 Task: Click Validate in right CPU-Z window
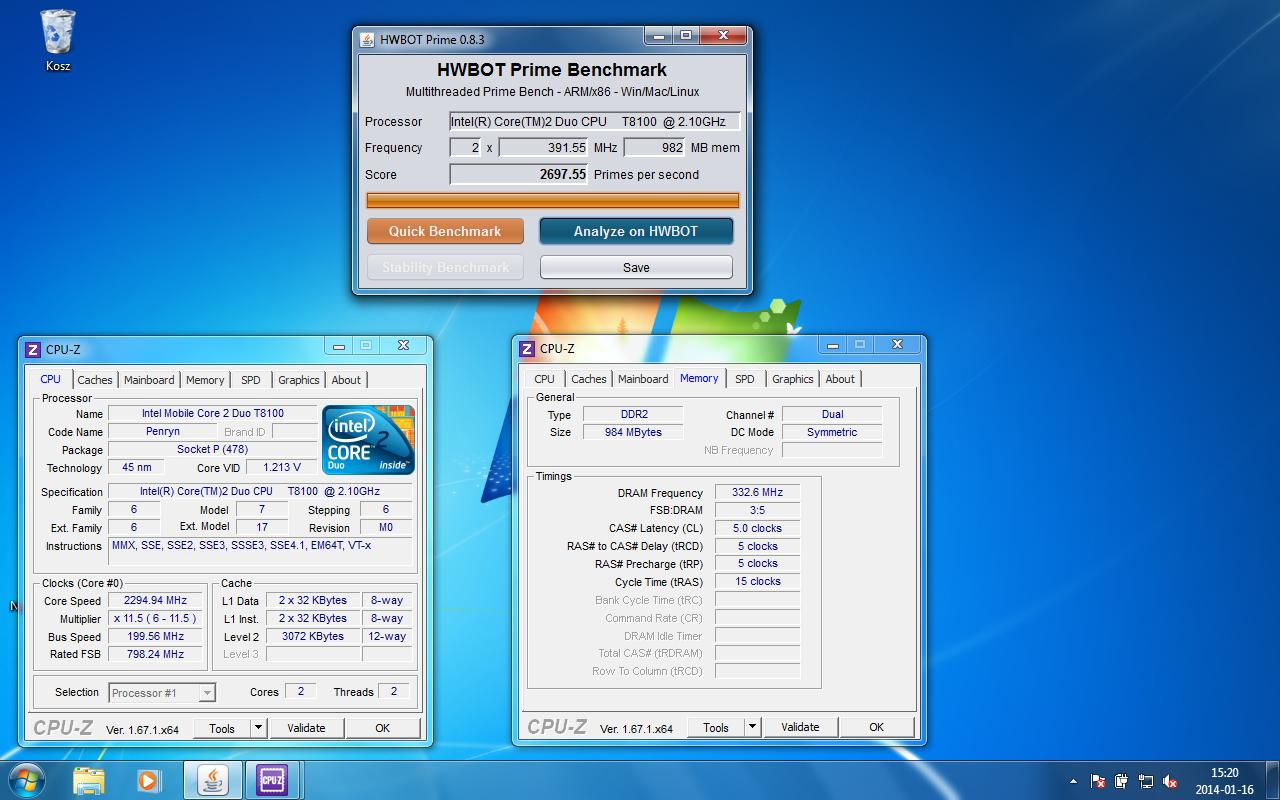click(x=800, y=727)
